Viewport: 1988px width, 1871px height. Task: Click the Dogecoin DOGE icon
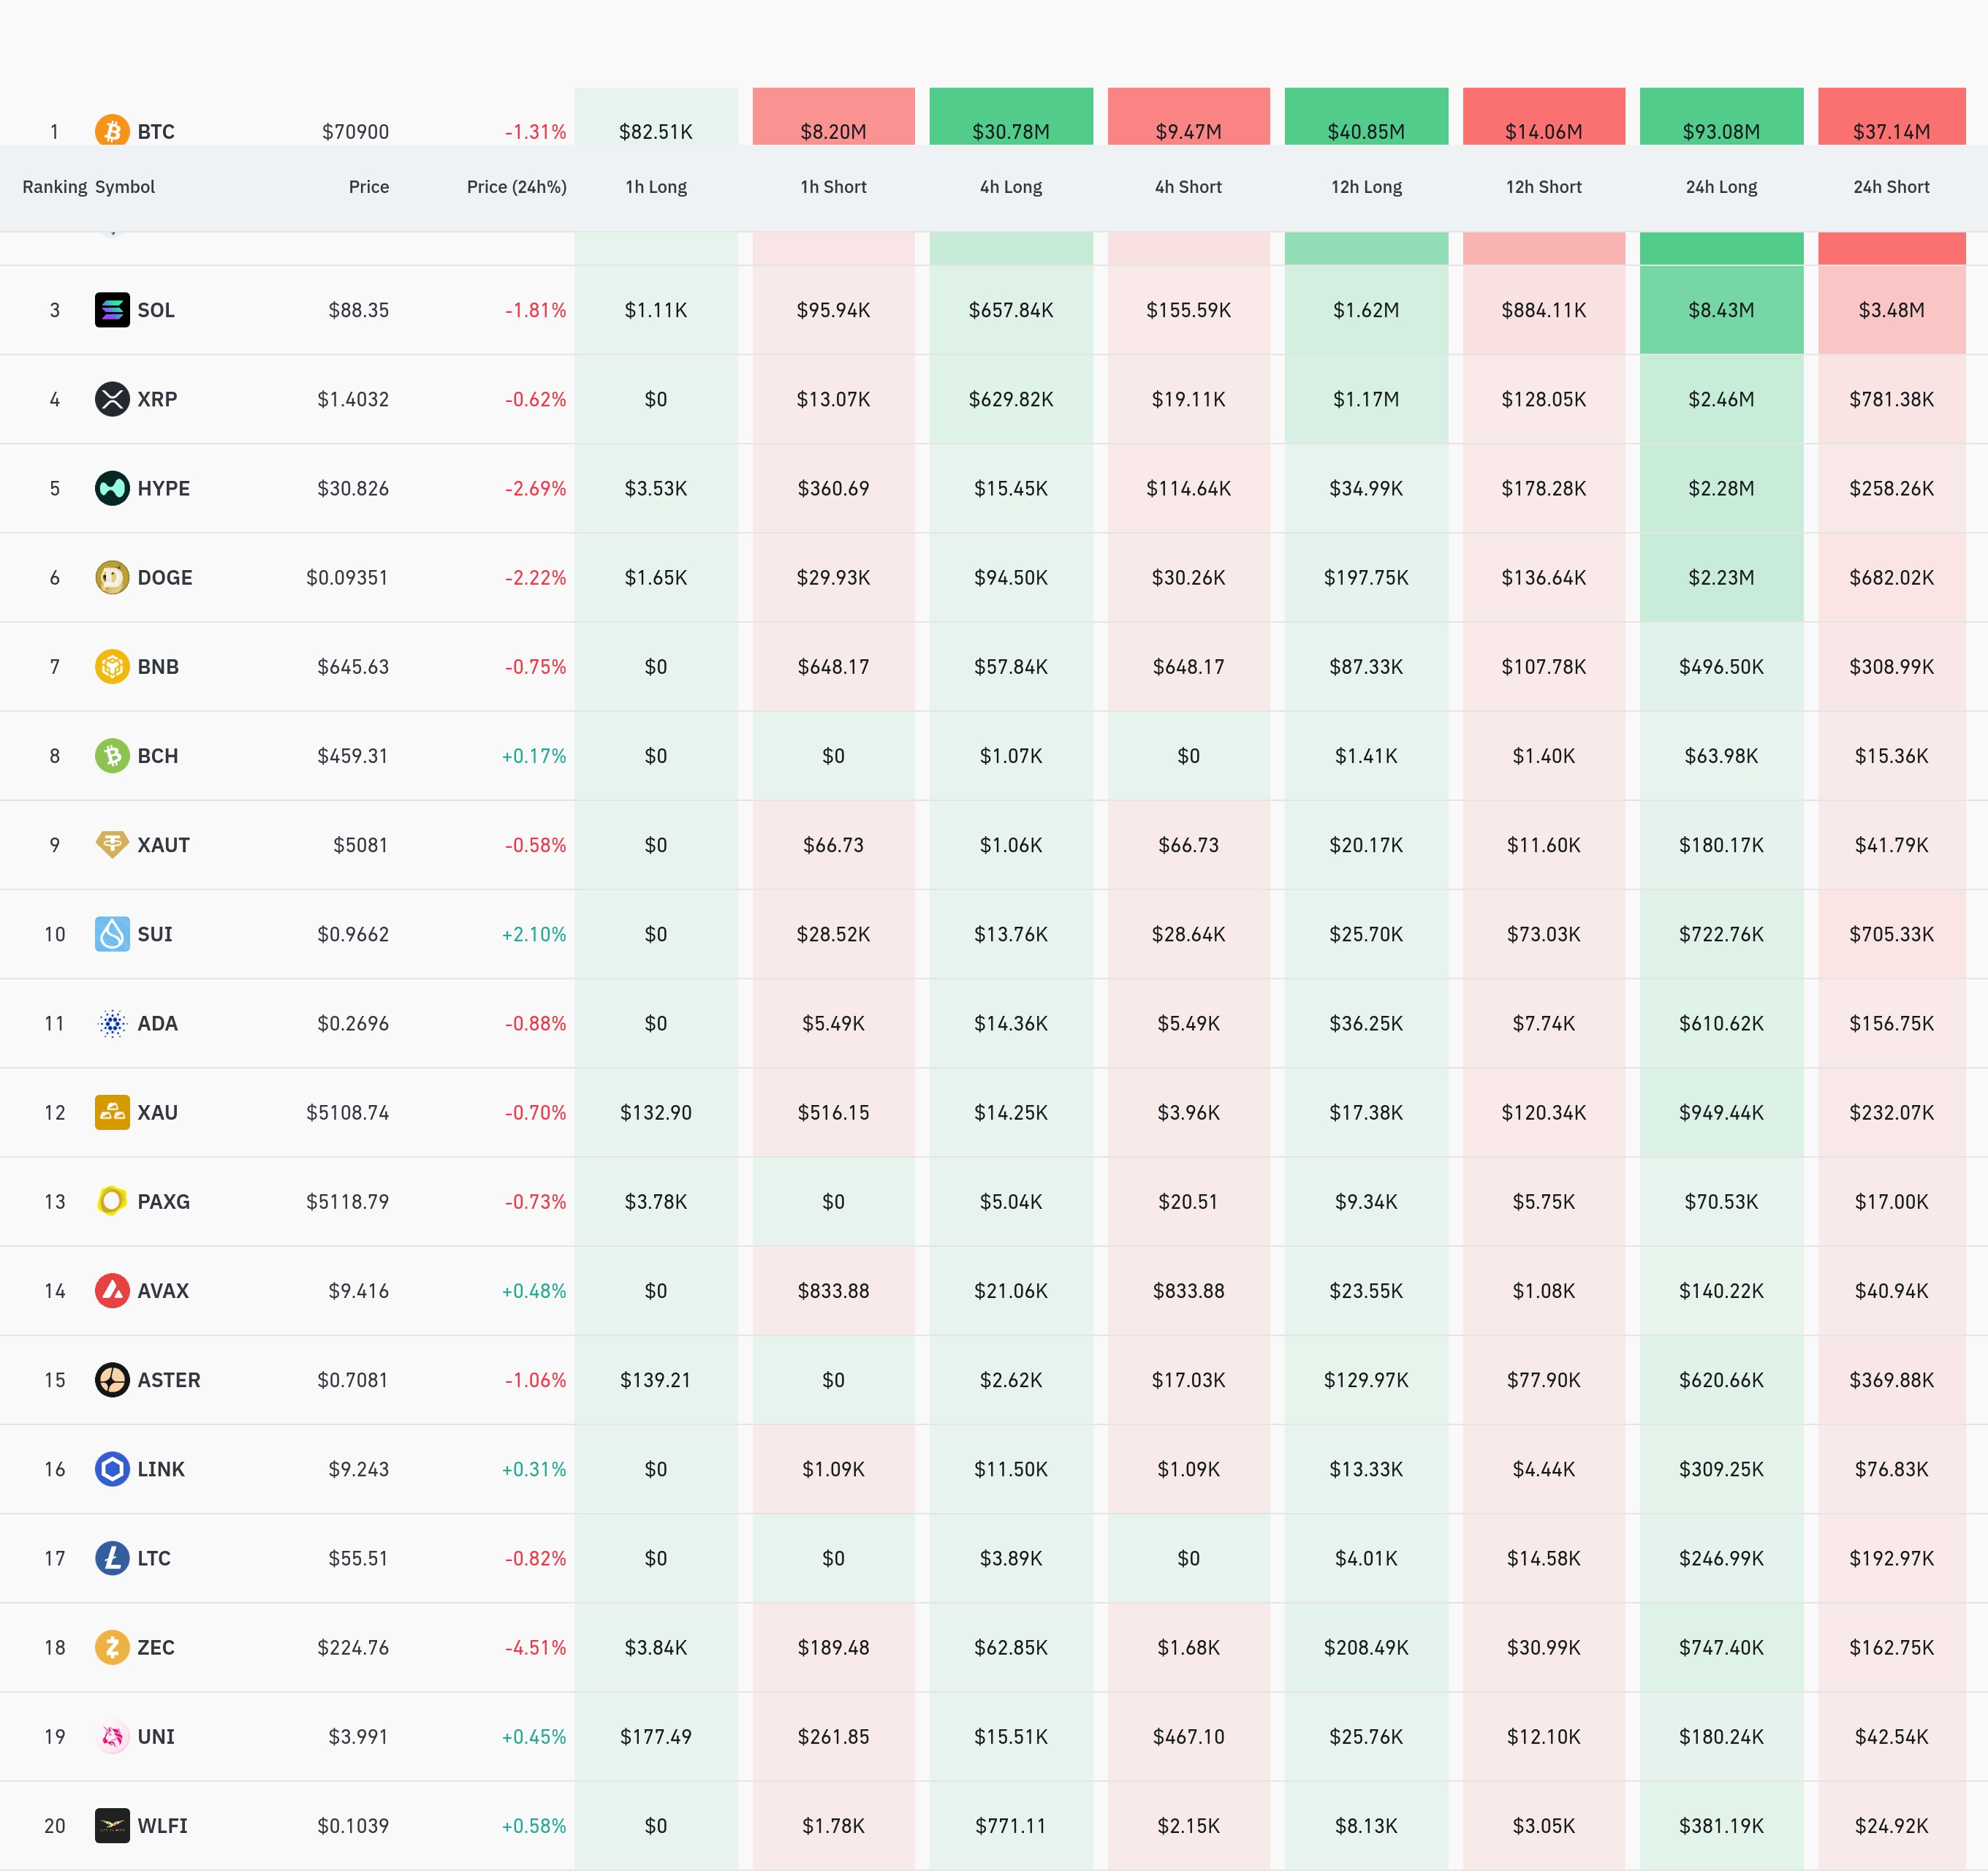tap(112, 577)
